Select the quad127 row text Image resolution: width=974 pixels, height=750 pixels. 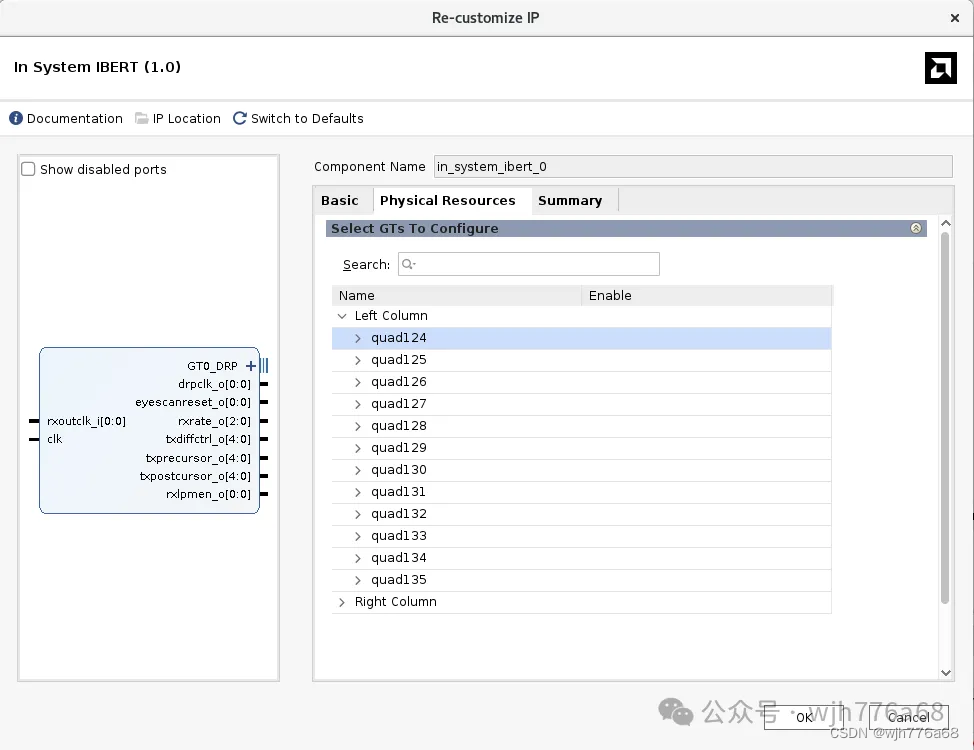399,404
